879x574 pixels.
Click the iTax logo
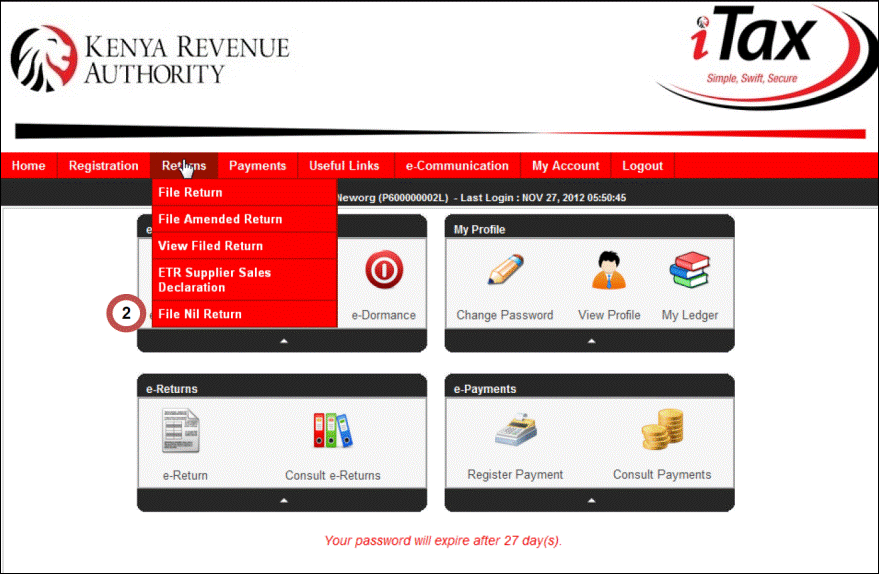click(x=764, y=56)
